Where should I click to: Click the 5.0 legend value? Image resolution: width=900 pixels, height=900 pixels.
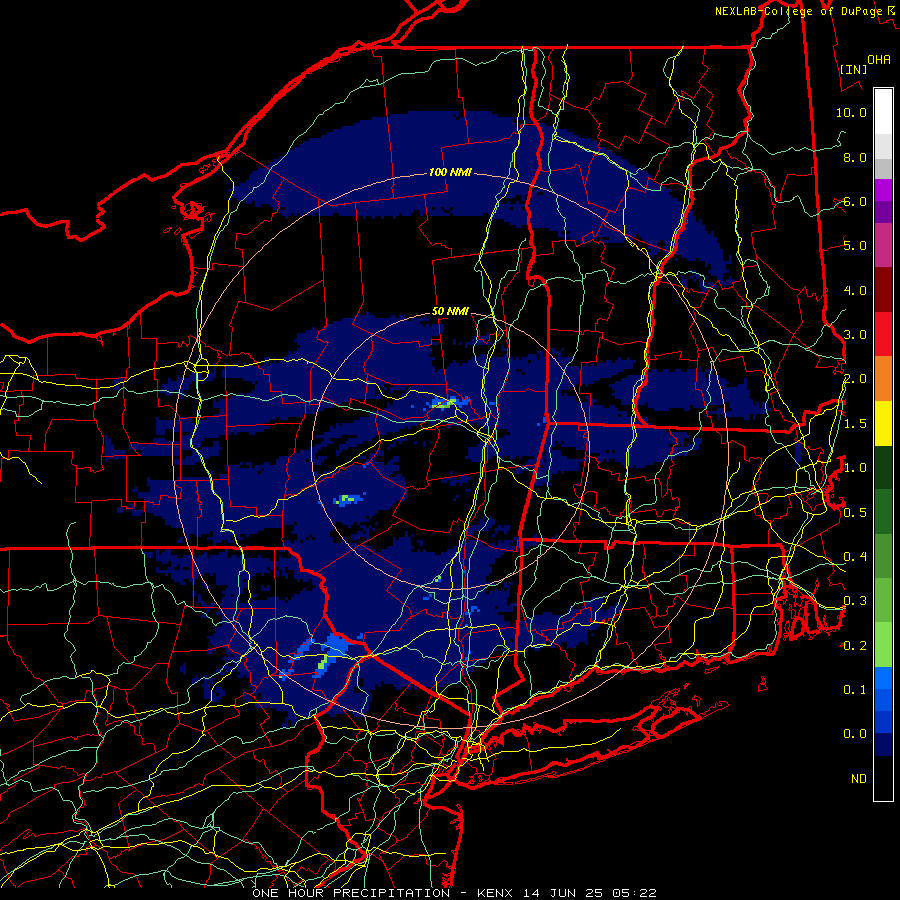point(855,246)
